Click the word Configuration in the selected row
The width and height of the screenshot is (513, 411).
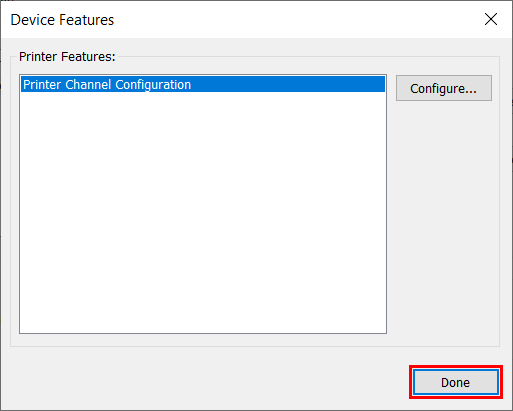(x=153, y=85)
